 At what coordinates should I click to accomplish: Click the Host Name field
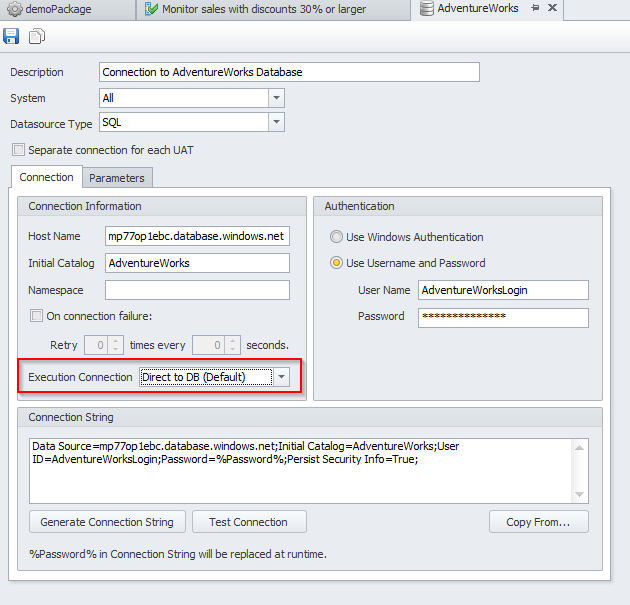197,236
